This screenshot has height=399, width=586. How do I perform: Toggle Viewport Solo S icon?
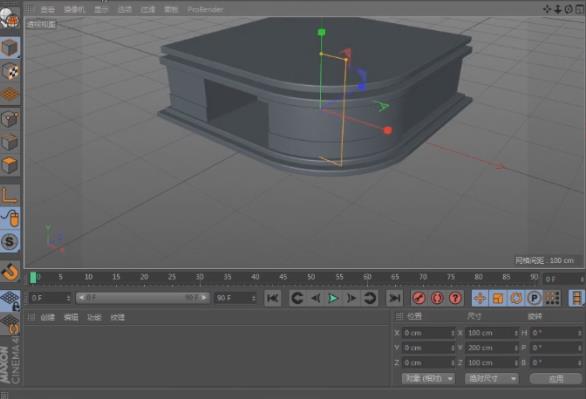10,241
